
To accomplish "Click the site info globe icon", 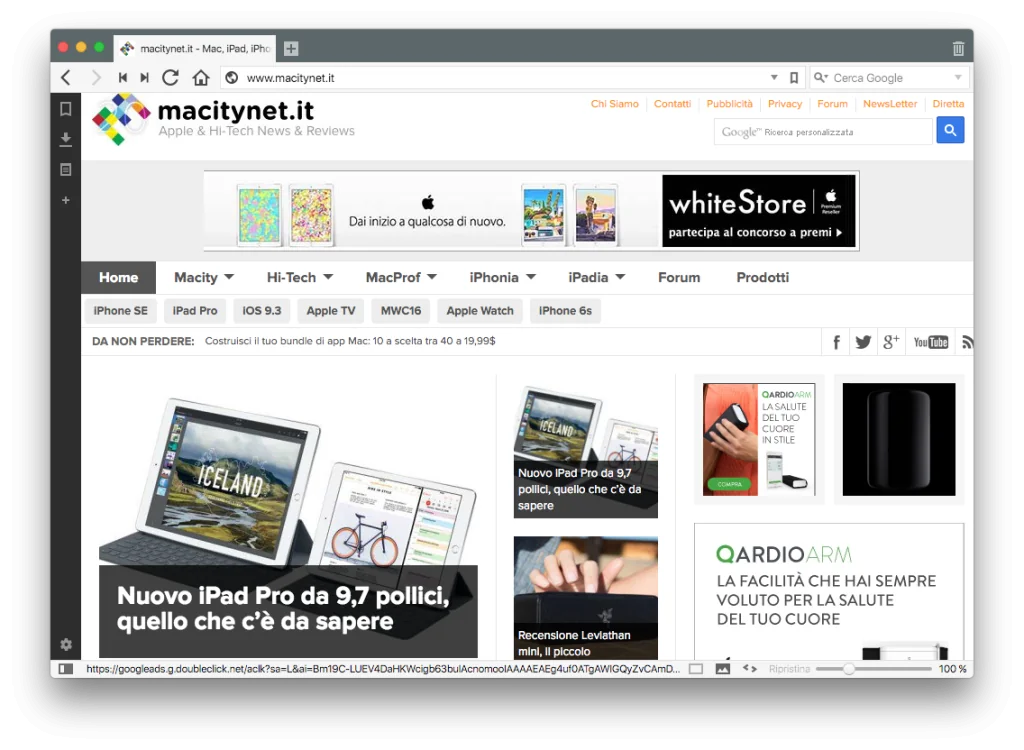I will pos(231,78).
